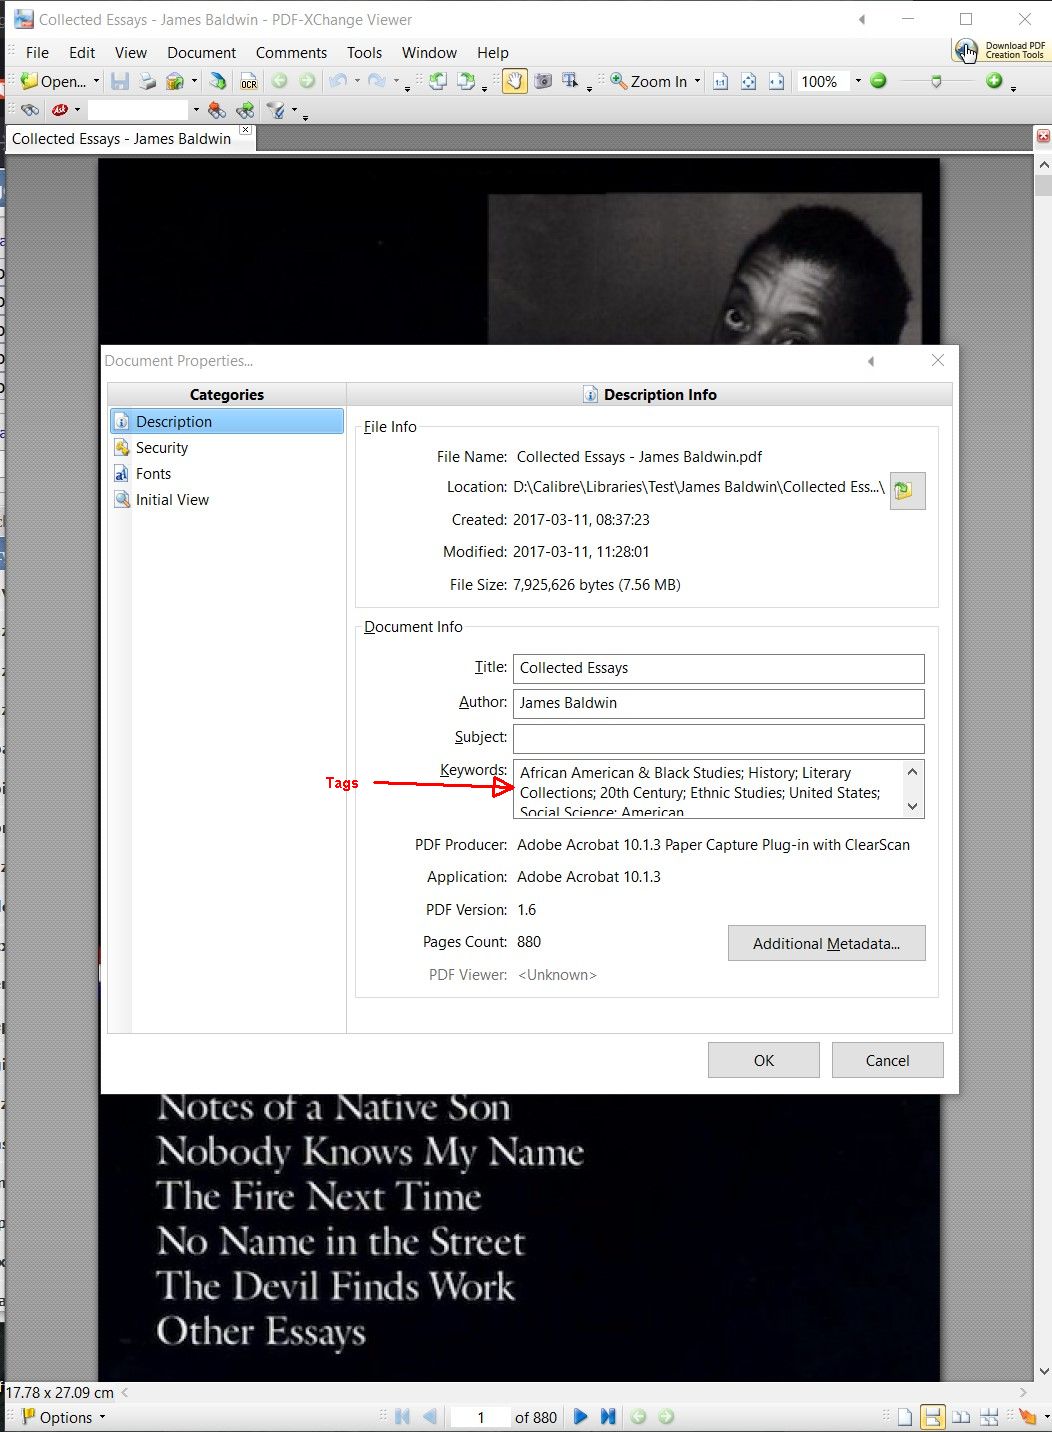Go to previous page arrow
Viewport: 1052px width, 1432px height.
coord(430,1417)
